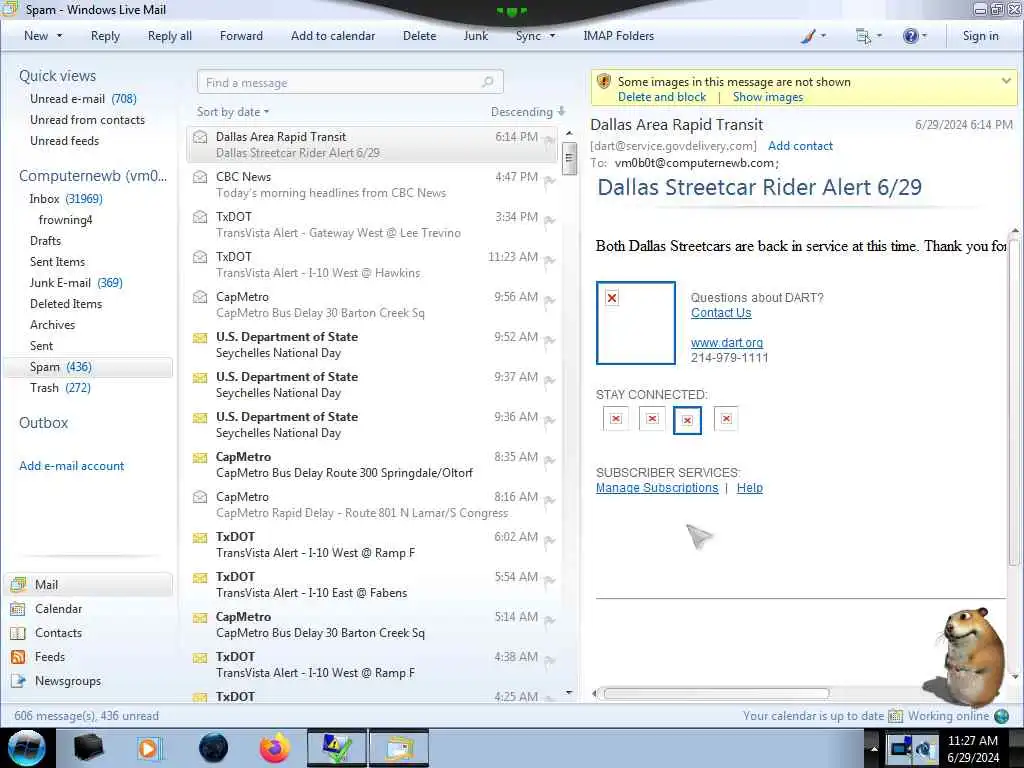
Task: Open the Contact Us link
Action: [721, 313]
